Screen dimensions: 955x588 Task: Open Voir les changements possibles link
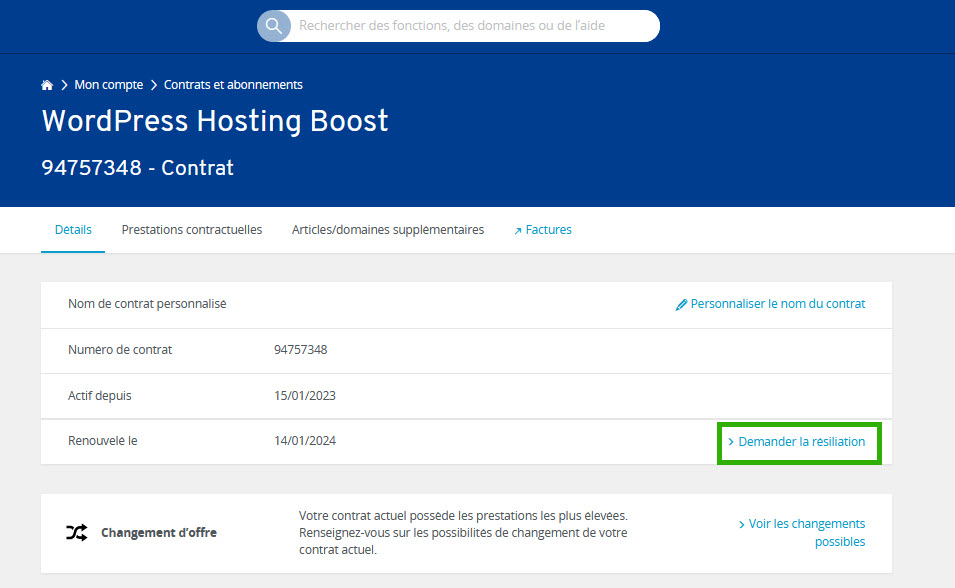pyautogui.click(x=806, y=533)
